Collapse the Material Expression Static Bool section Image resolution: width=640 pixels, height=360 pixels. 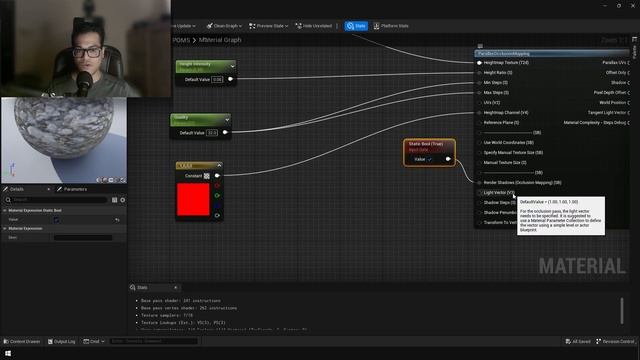5,211
